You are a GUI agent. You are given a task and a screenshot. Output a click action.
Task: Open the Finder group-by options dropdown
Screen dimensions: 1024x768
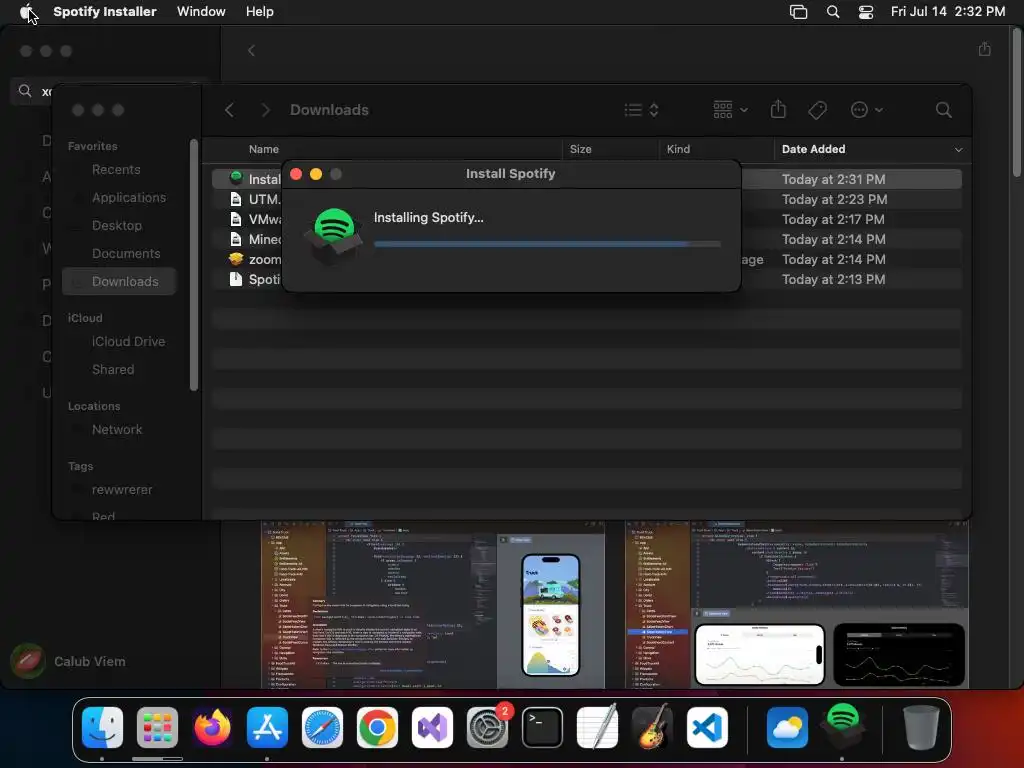click(730, 110)
